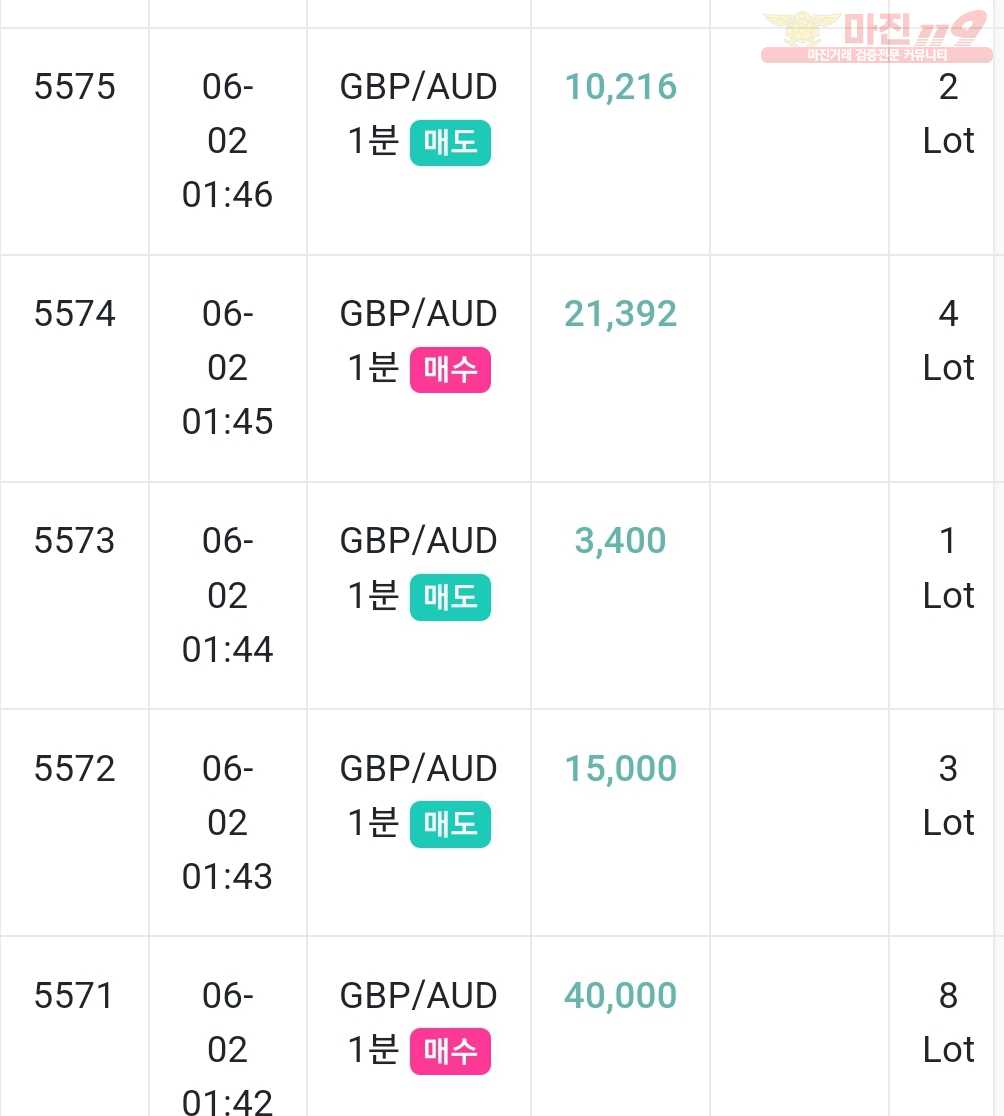Select order number 5572
The image size is (1004, 1116).
(x=75, y=769)
